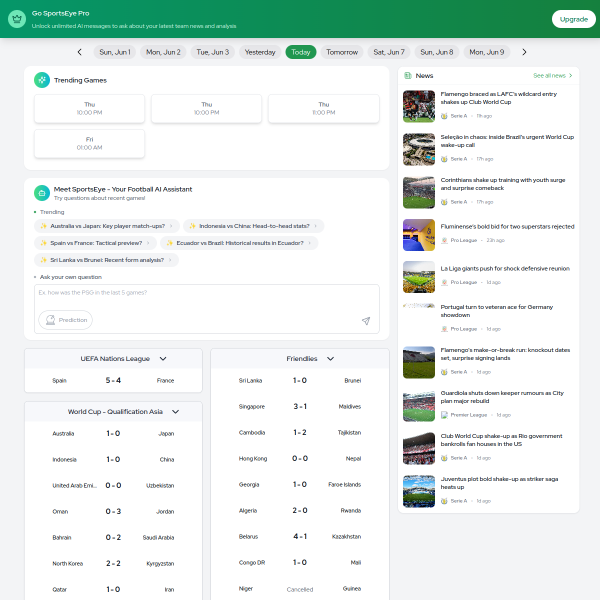
Task: Click the Prediction button
Action: [65, 320]
